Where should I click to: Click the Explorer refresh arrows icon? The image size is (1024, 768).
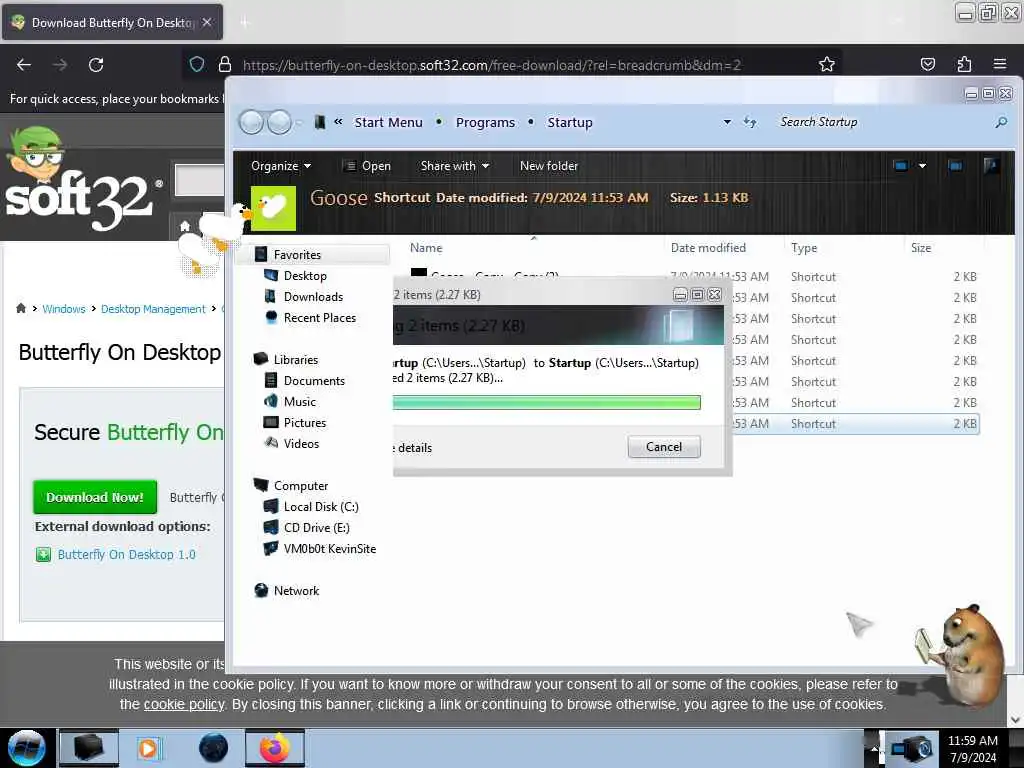[x=750, y=122]
